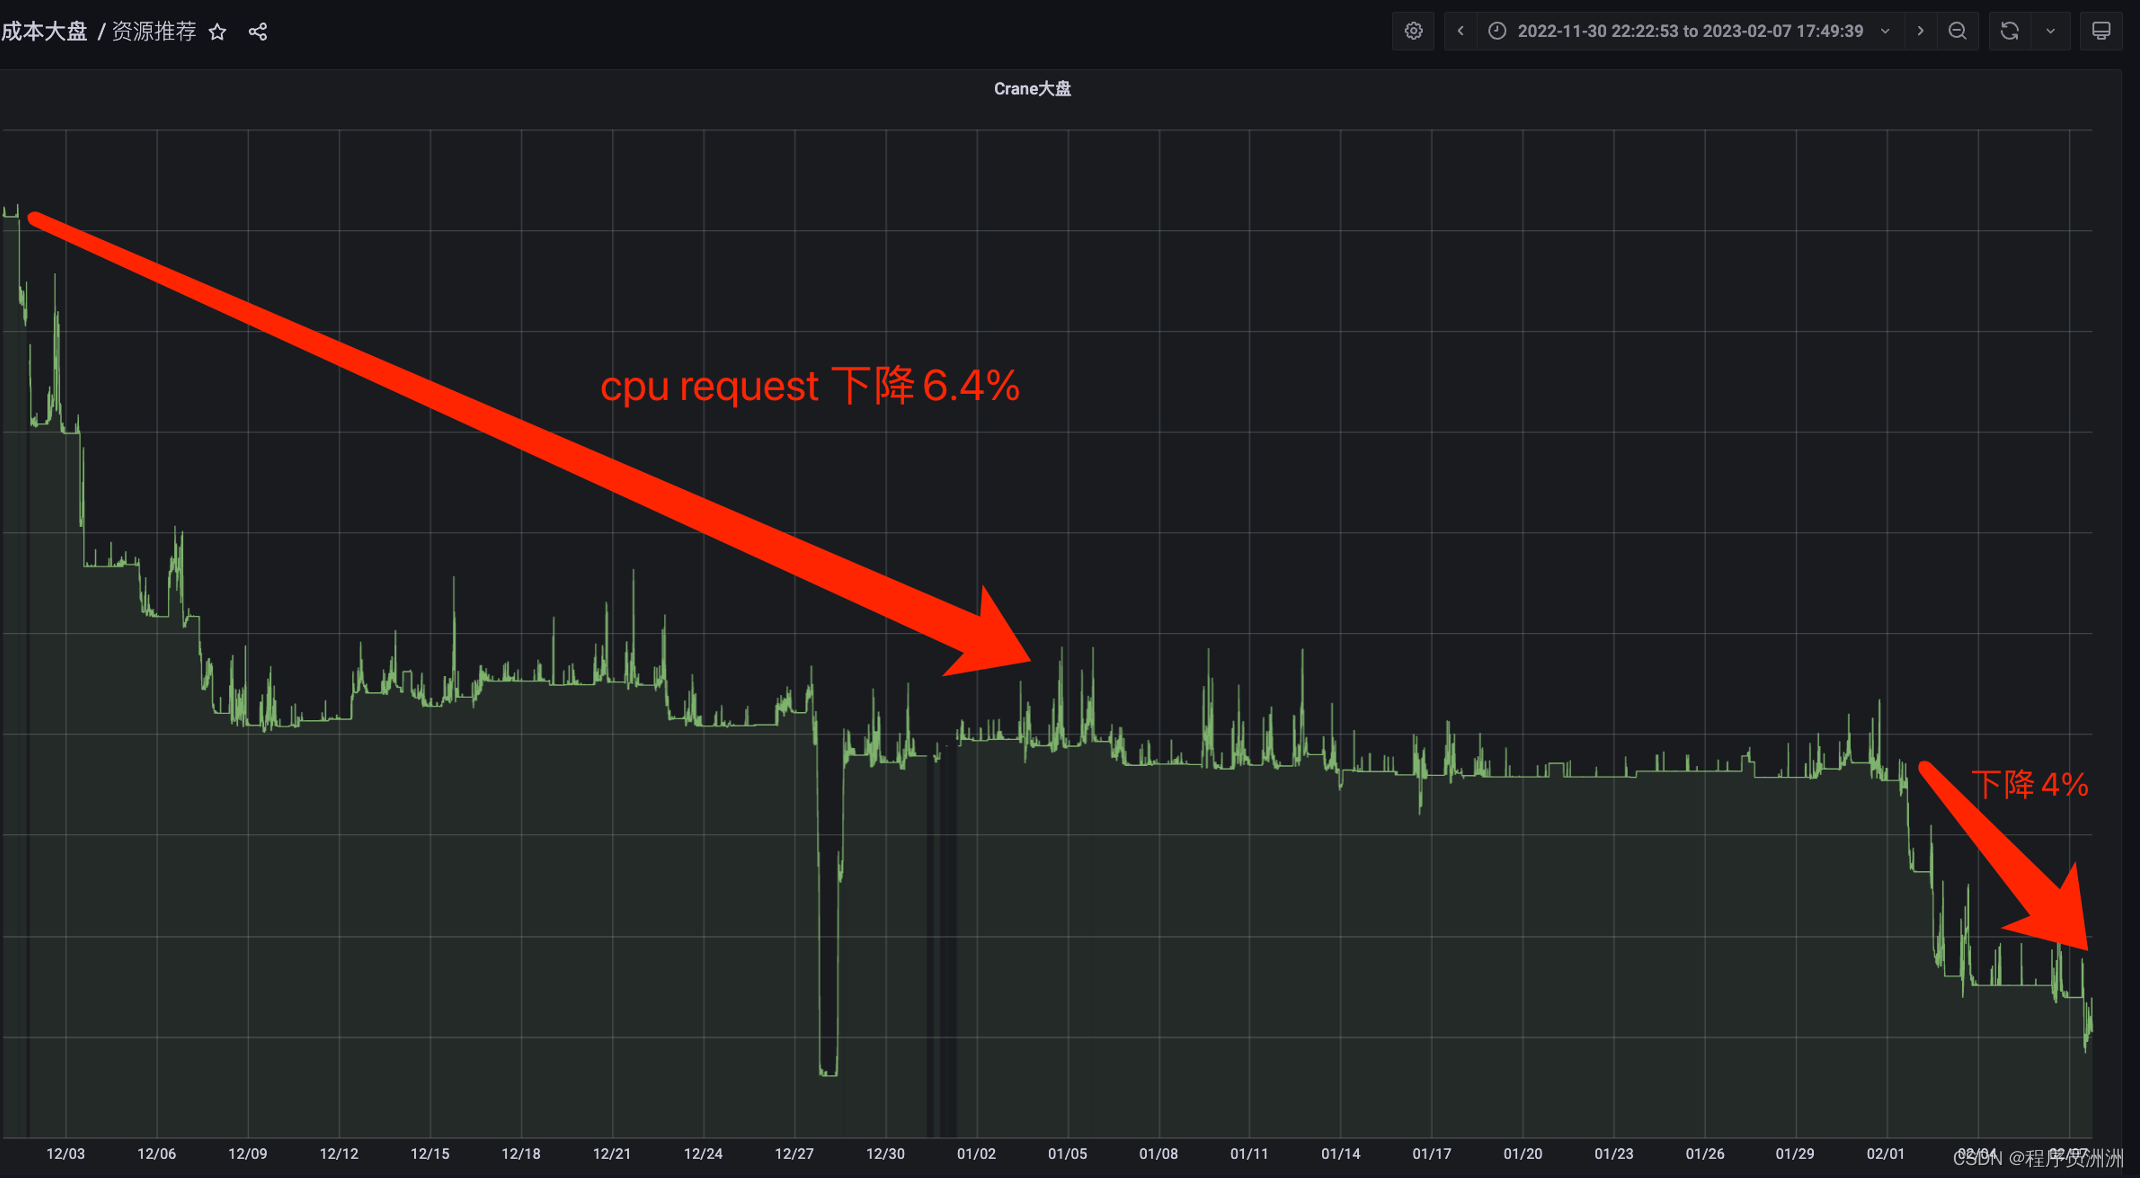Mark dashboard as favorite star
Viewport: 2140px width, 1178px height.
pyautogui.click(x=218, y=32)
